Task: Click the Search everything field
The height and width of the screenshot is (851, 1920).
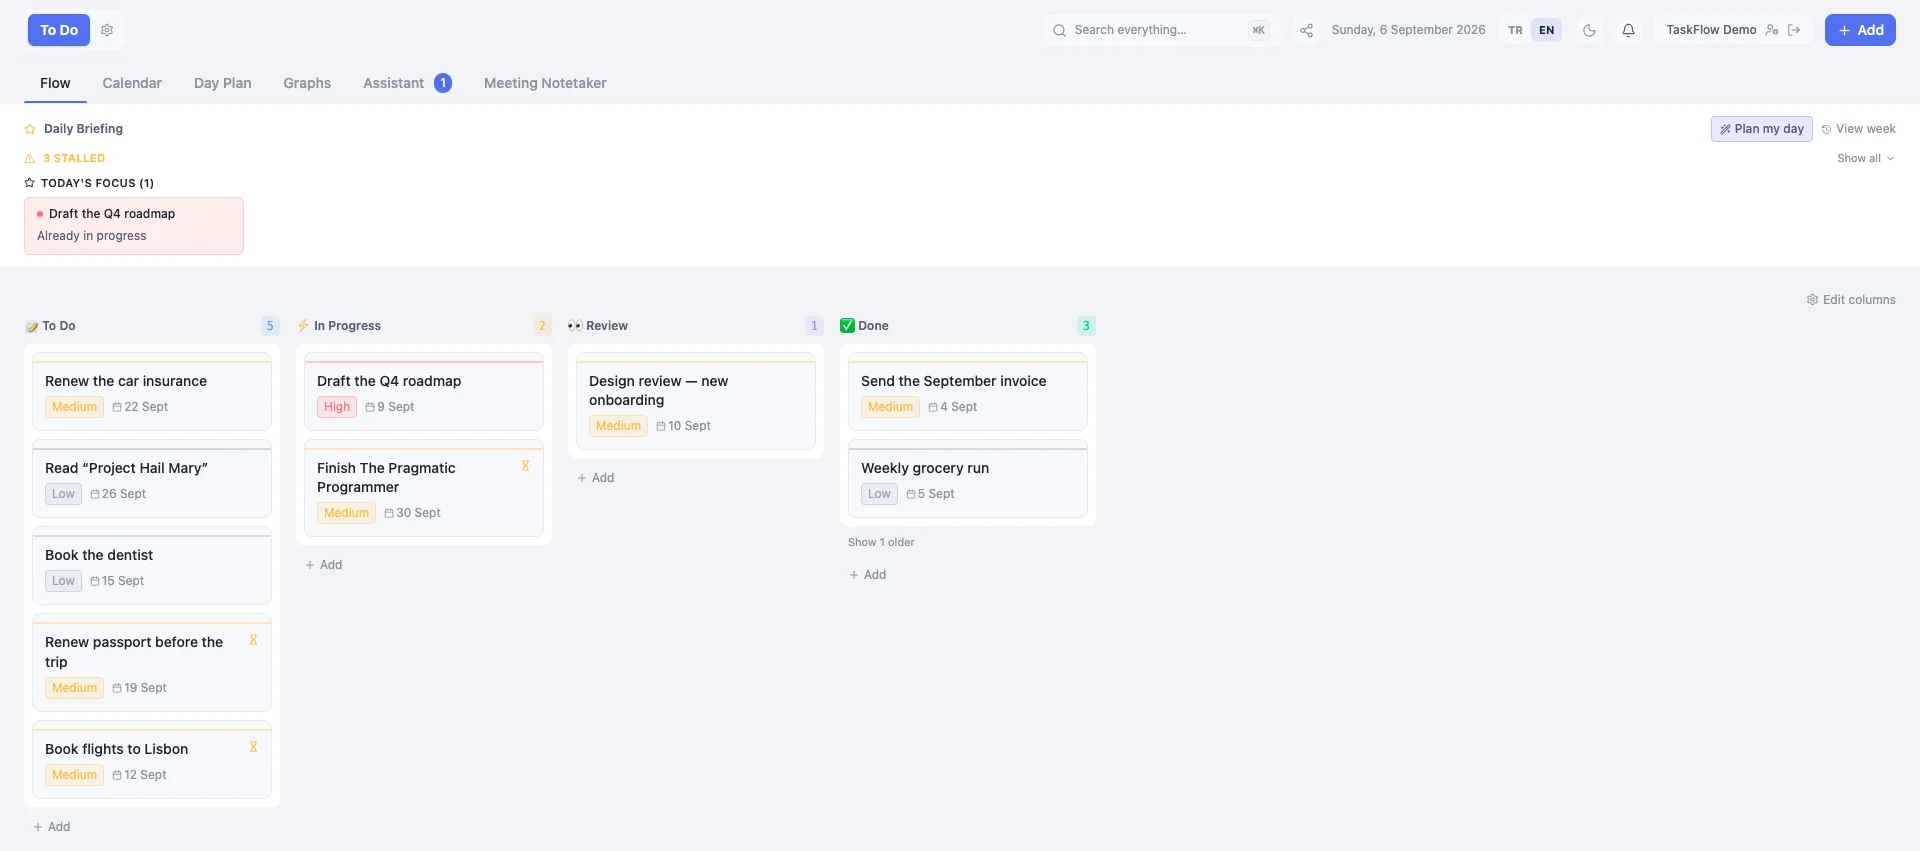Action: coord(1160,30)
